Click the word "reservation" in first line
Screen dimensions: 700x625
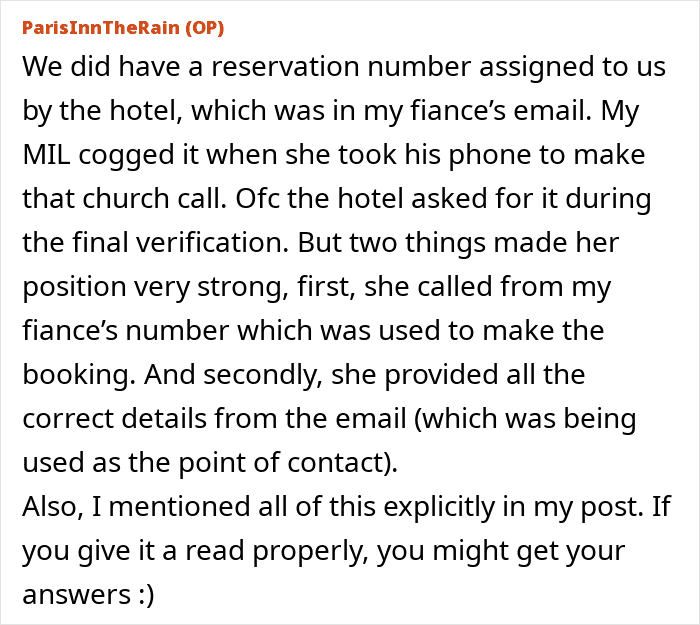point(285,67)
